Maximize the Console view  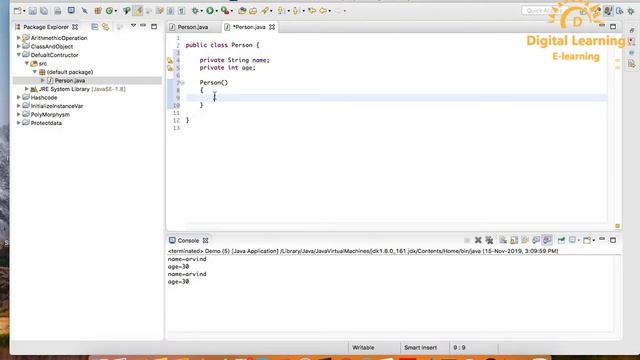pos(613,240)
